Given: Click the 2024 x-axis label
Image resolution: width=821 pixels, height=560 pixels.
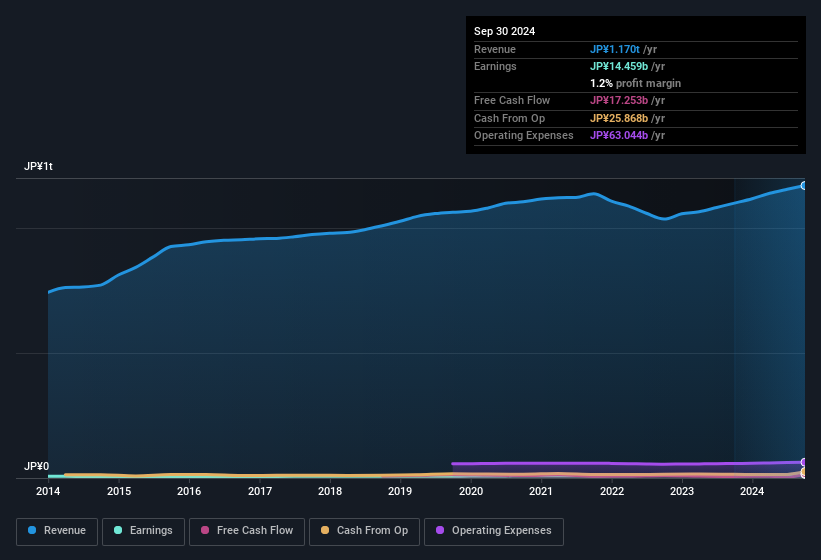Looking at the screenshot, I should pos(752,491).
